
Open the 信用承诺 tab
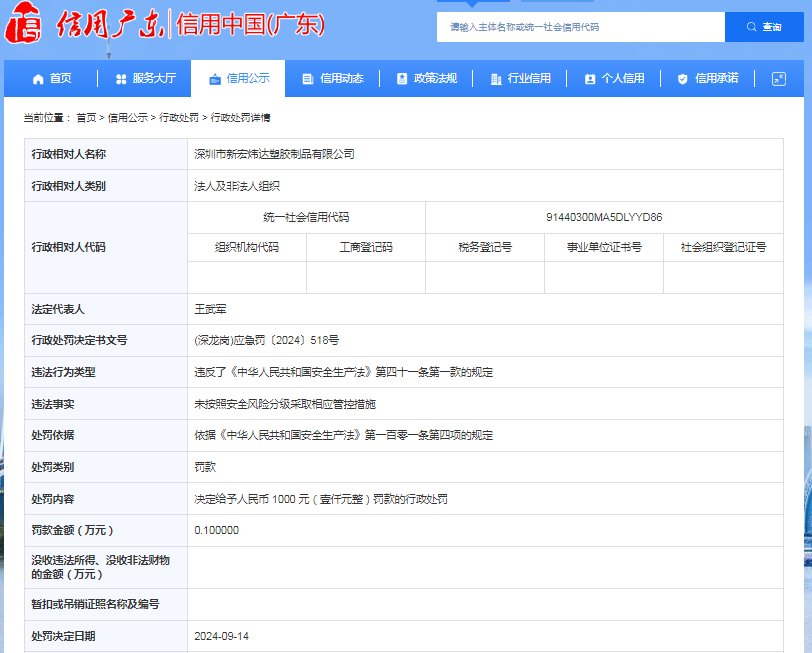click(x=707, y=78)
